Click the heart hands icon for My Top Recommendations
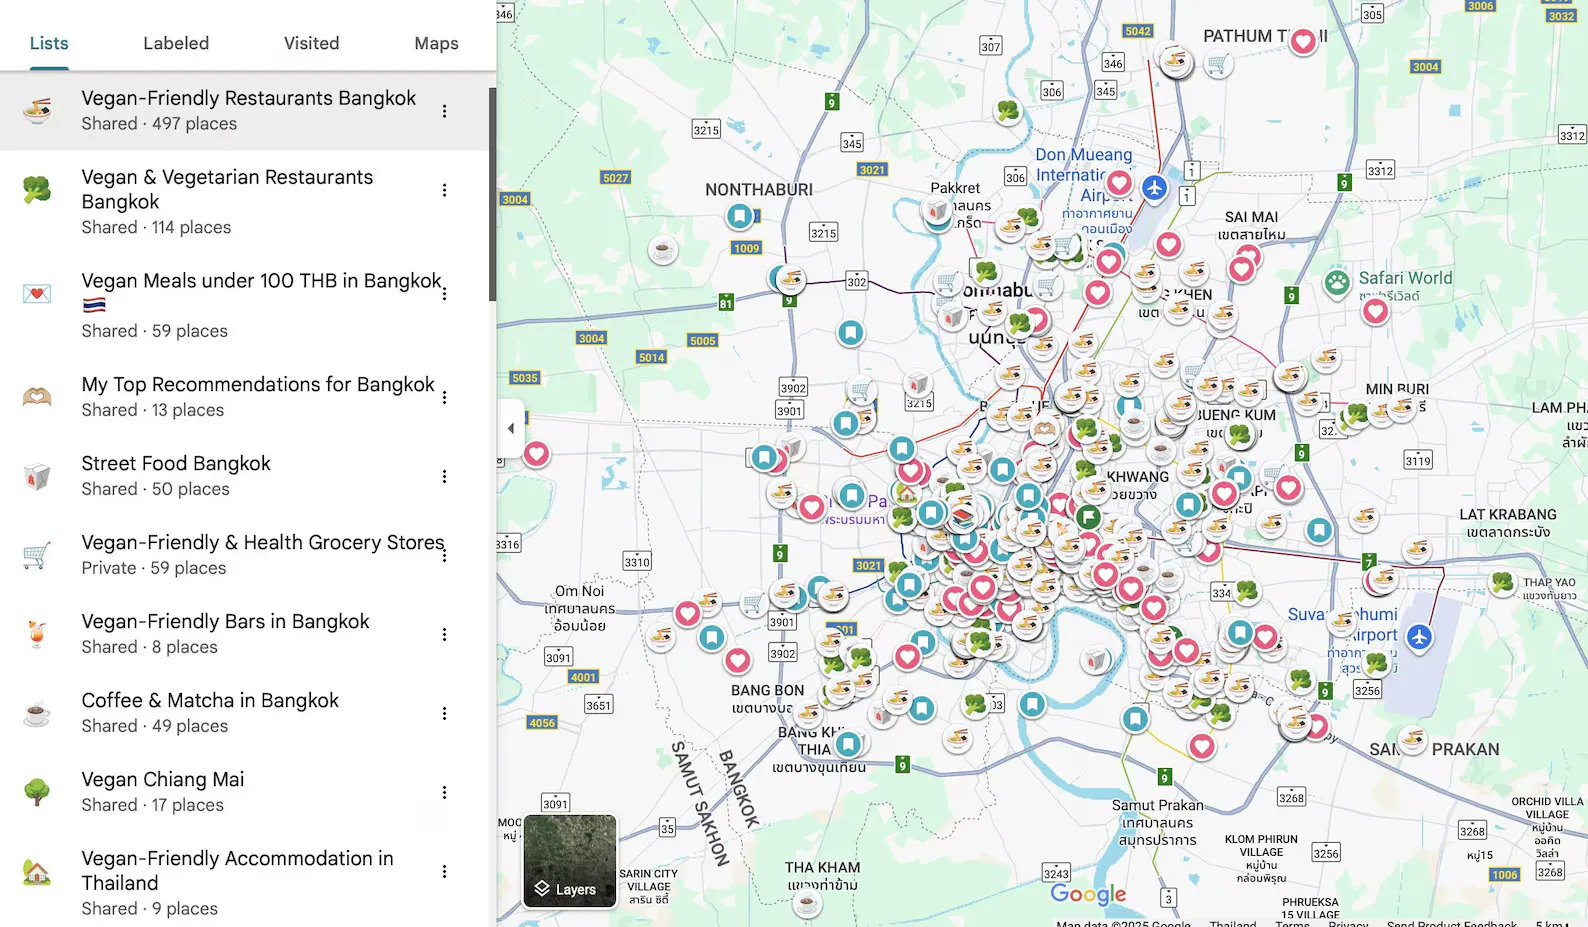Image resolution: width=1588 pixels, height=927 pixels. [37, 397]
